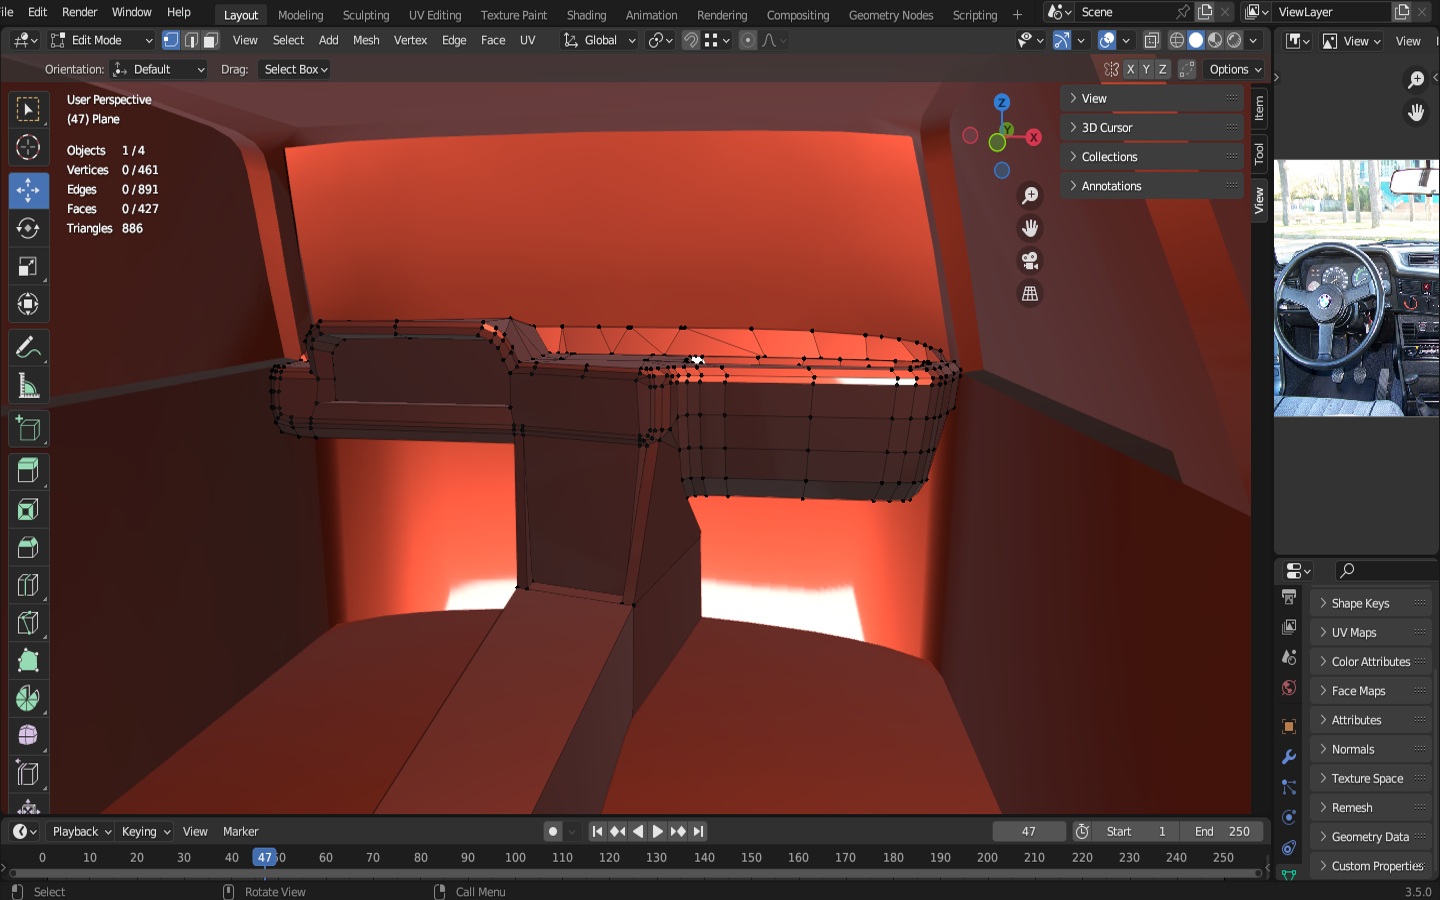Enable face select mode
This screenshot has height=900, width=1440.
pos(210,40)
